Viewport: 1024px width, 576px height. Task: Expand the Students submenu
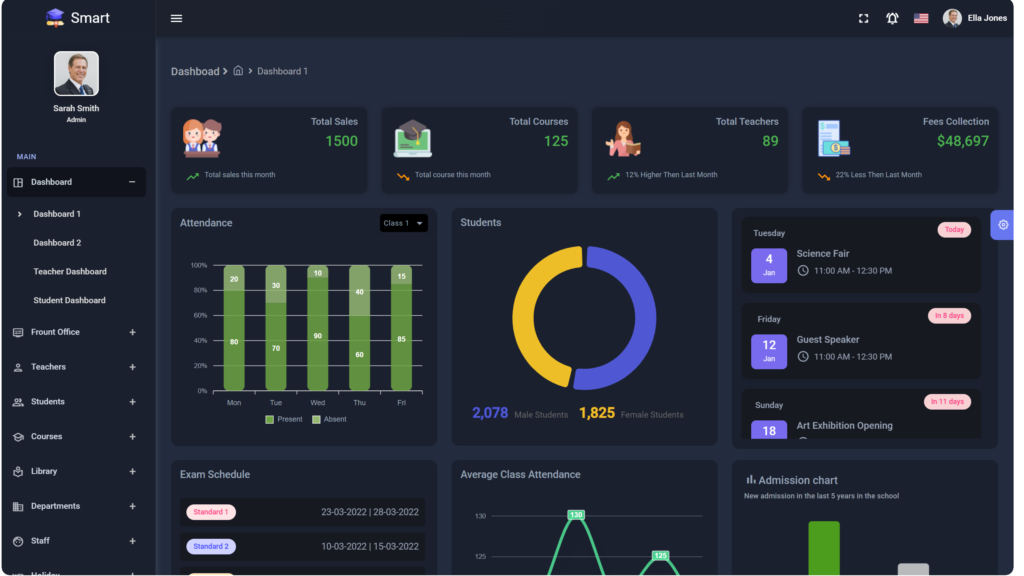[133, 402]
